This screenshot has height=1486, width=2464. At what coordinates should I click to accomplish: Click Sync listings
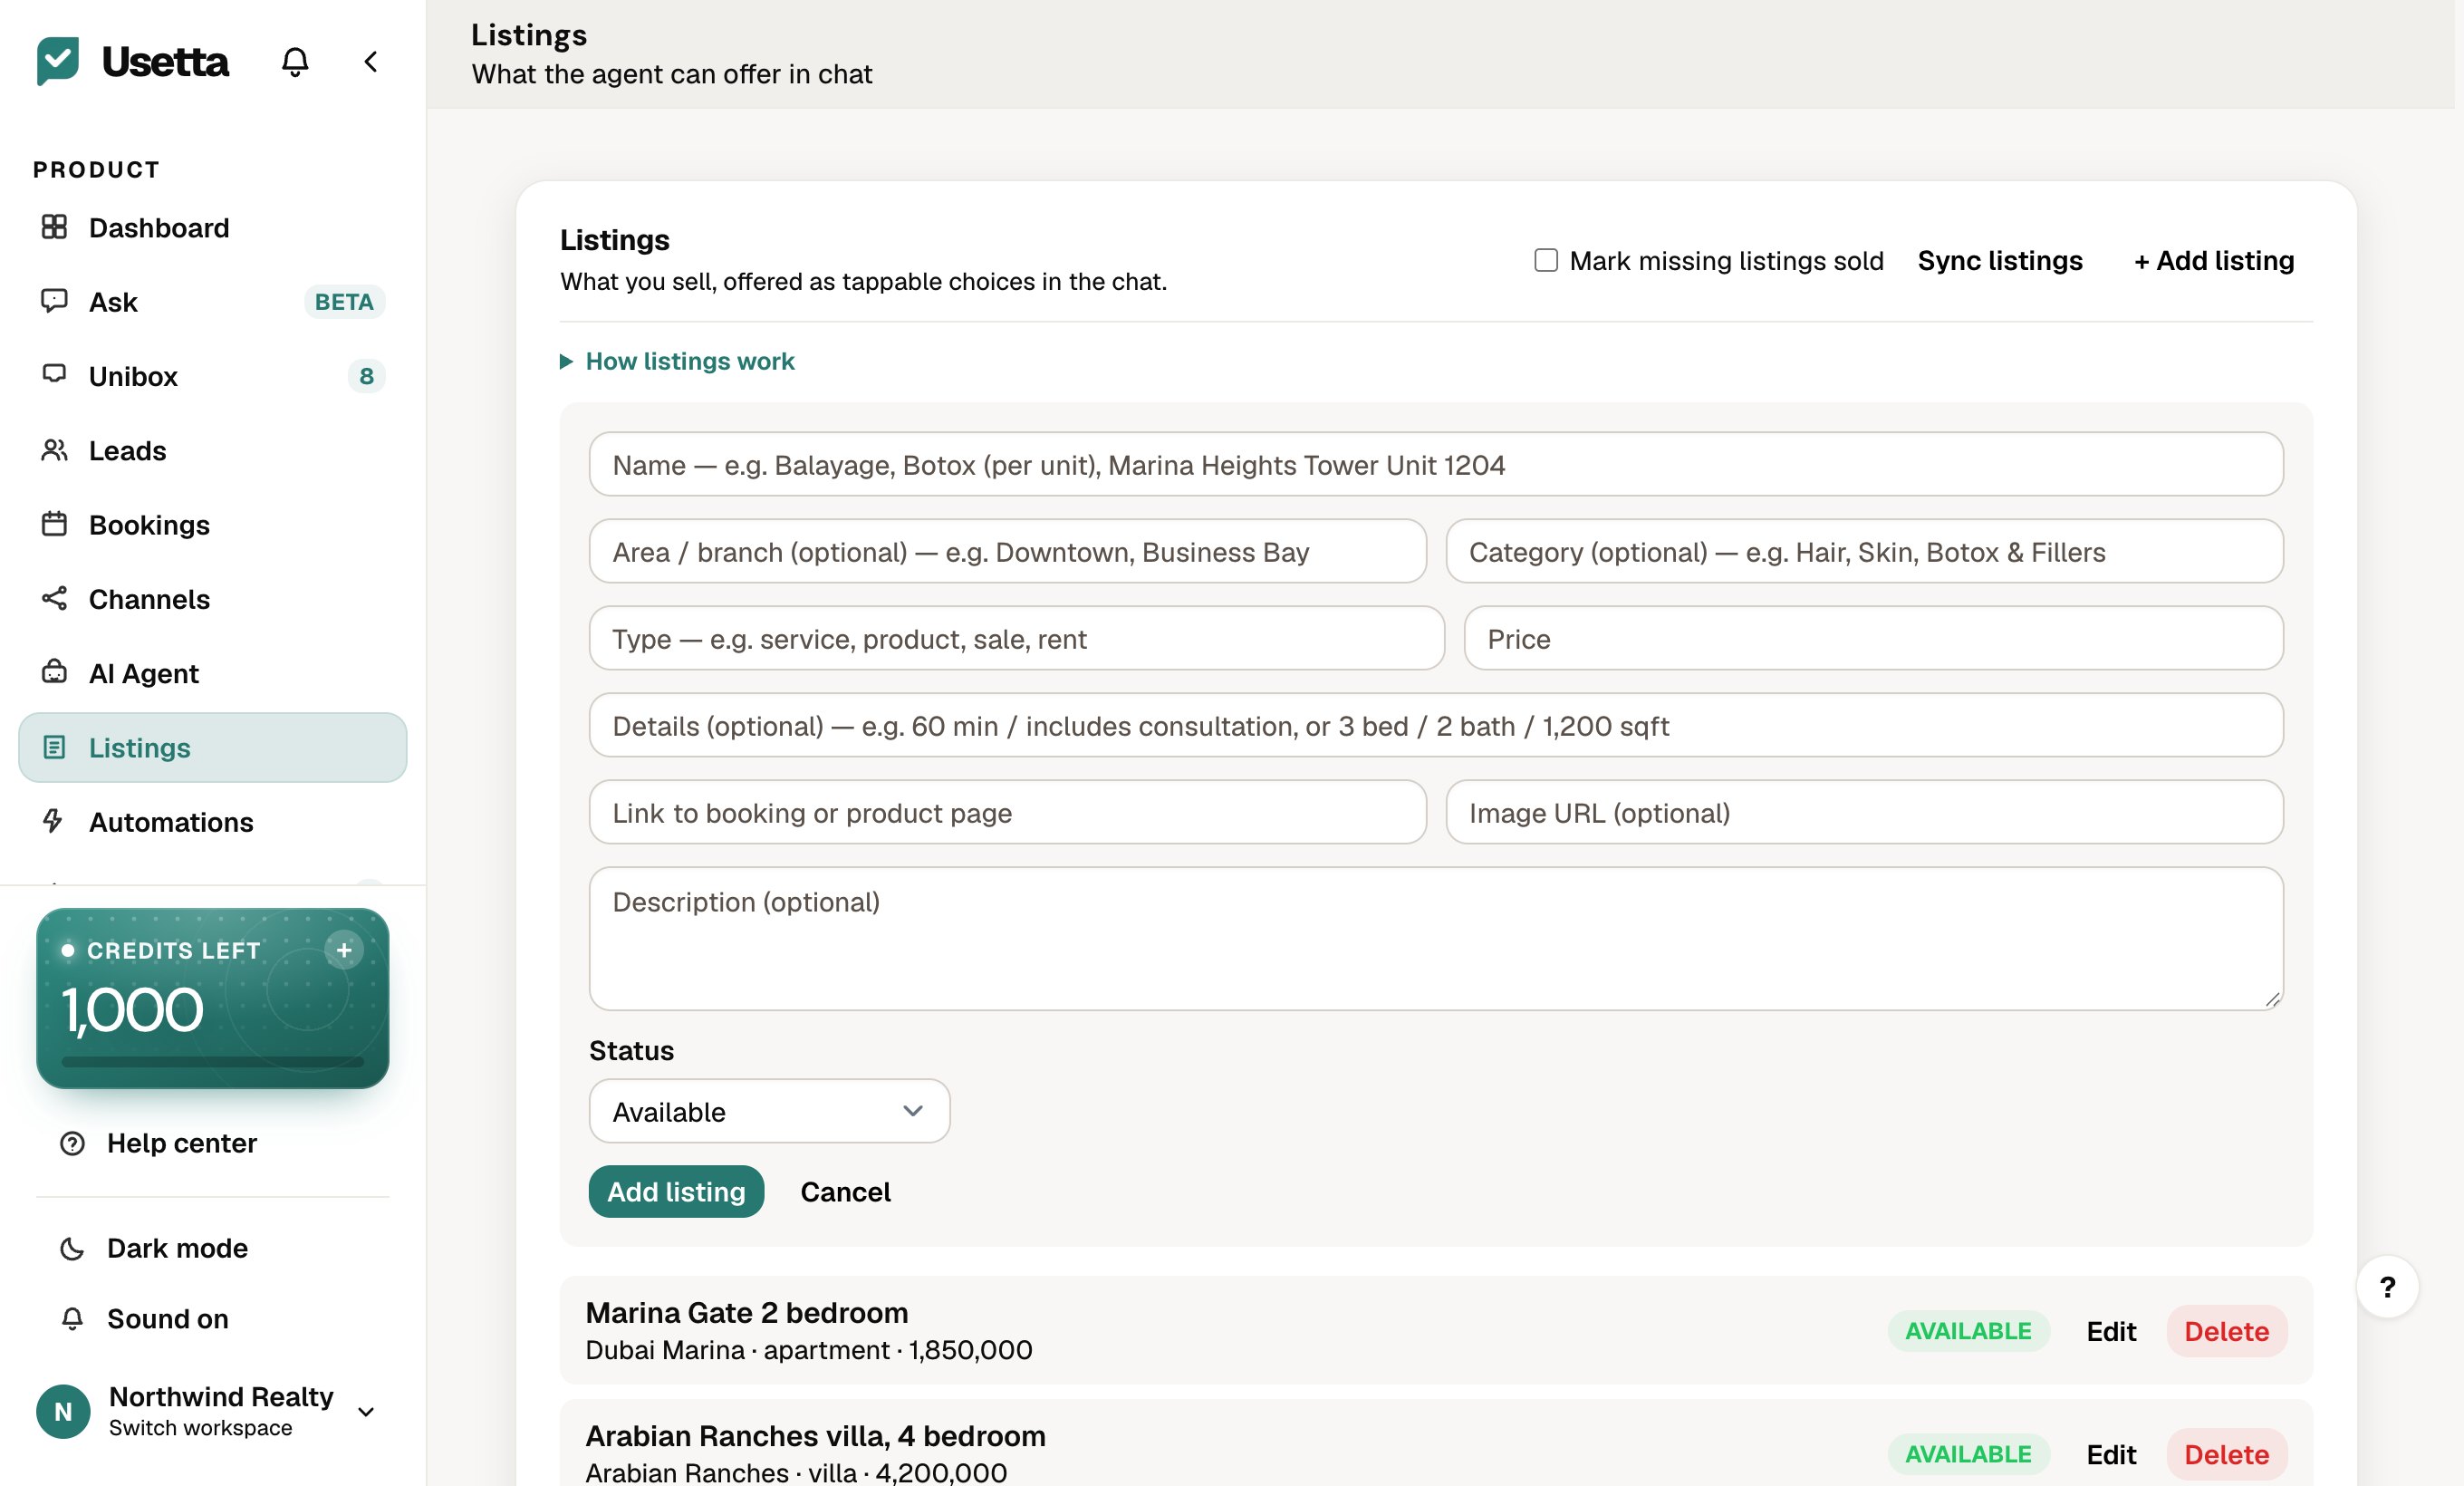coord(2000,260)
